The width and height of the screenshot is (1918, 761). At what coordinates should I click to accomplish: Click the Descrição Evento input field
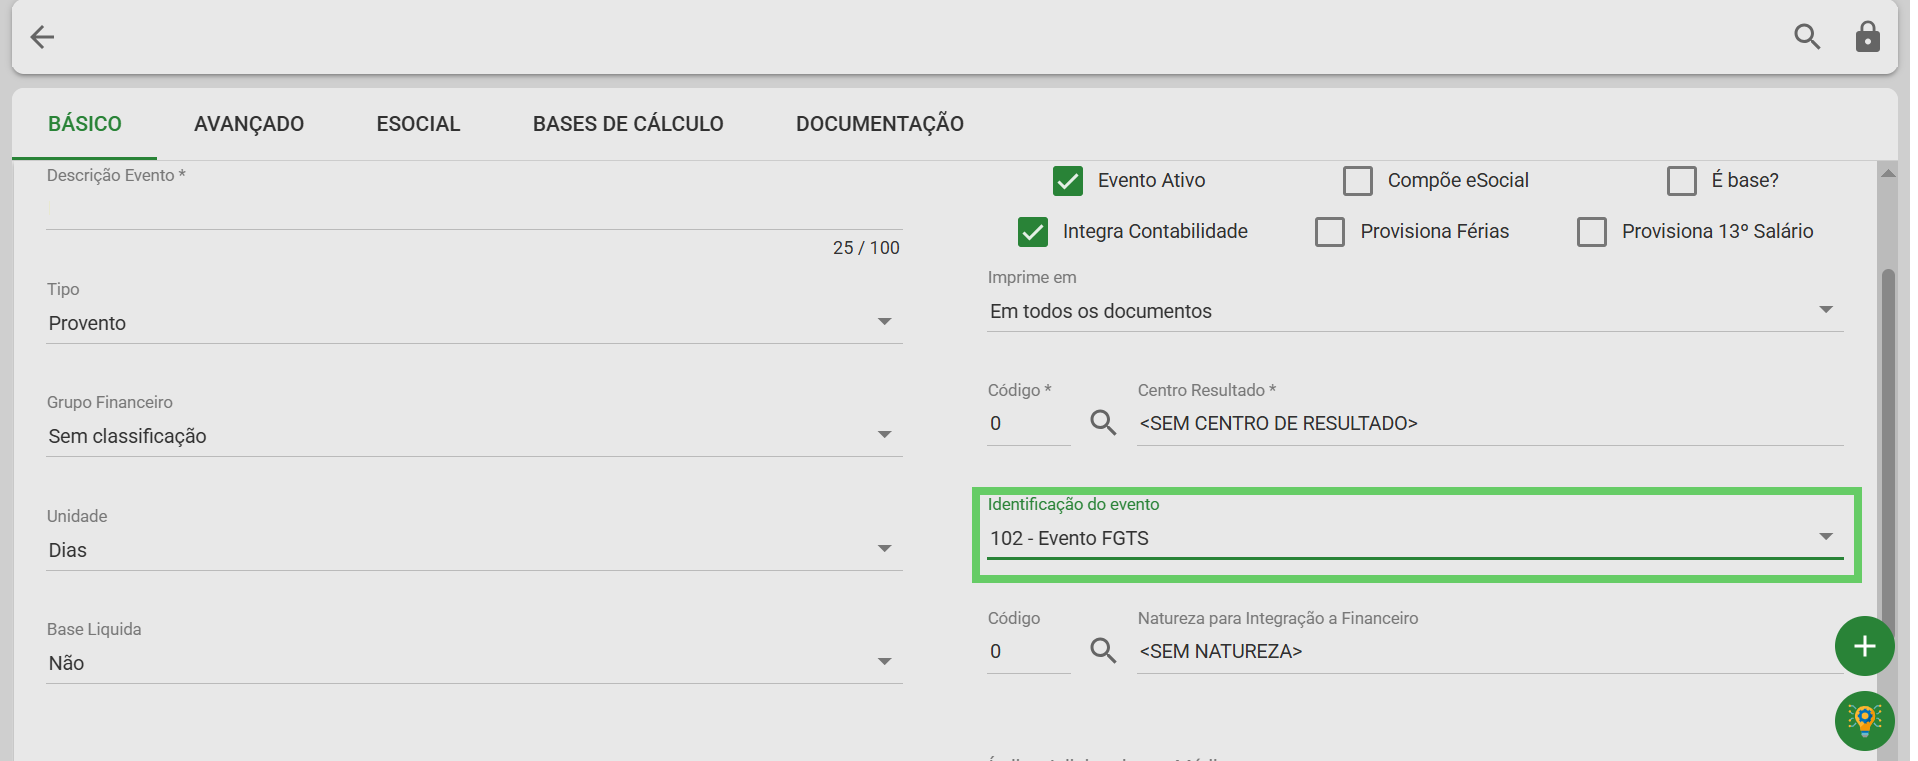474,210
